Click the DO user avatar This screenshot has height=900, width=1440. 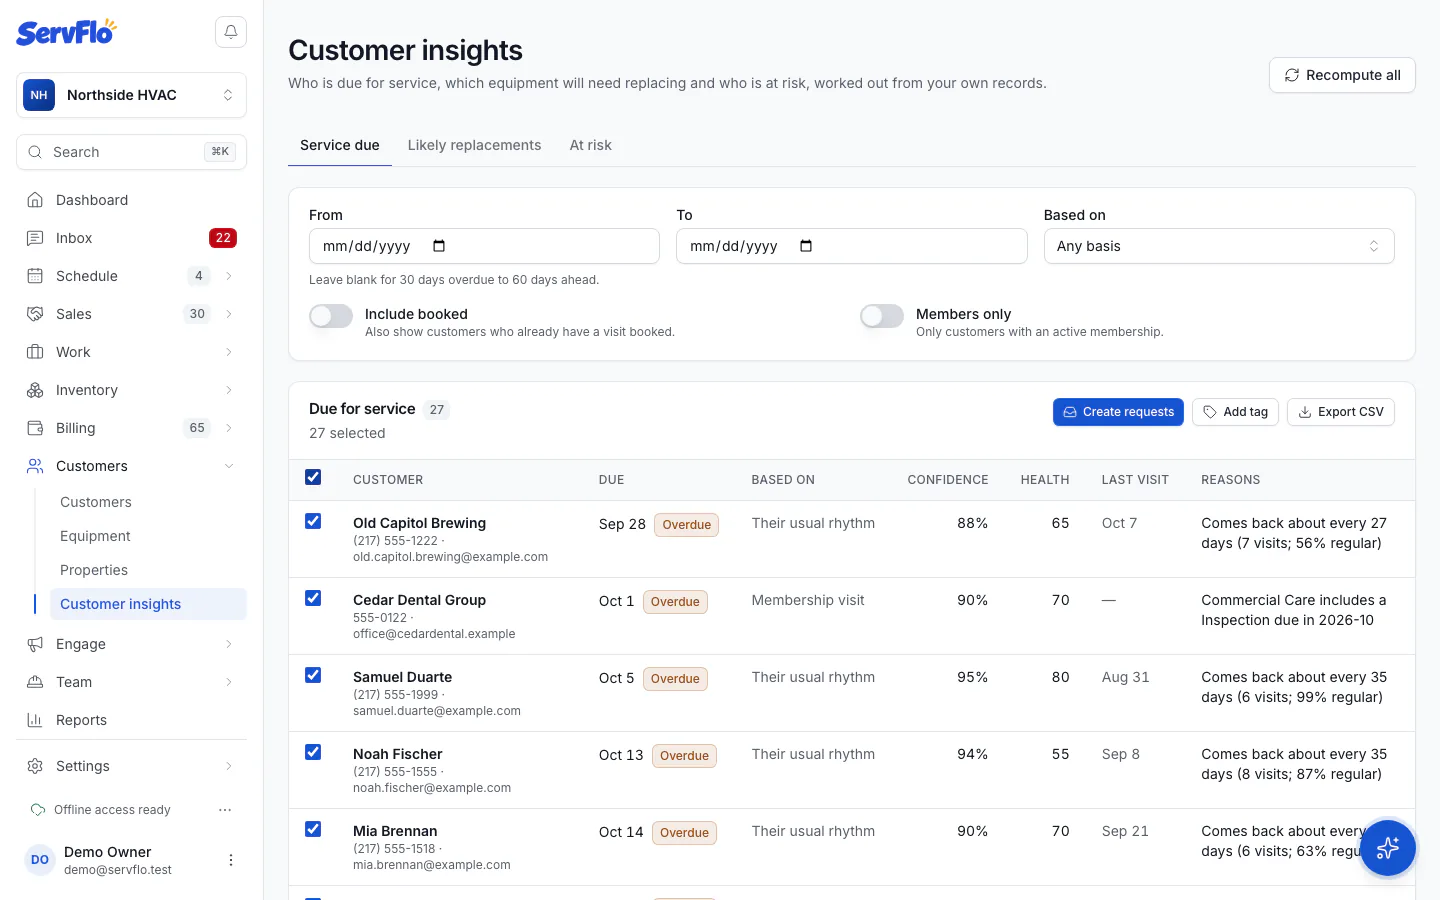click(40, 860)
